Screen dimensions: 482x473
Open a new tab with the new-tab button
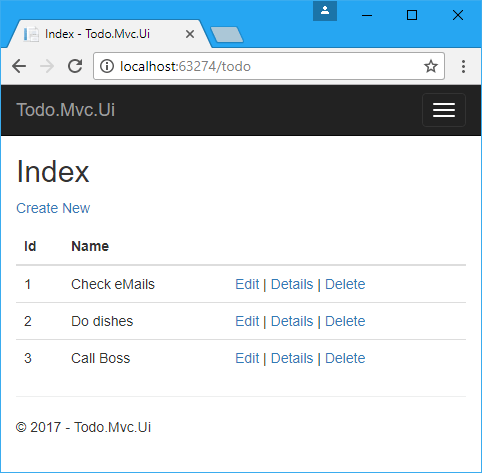[x=227, y=35]
